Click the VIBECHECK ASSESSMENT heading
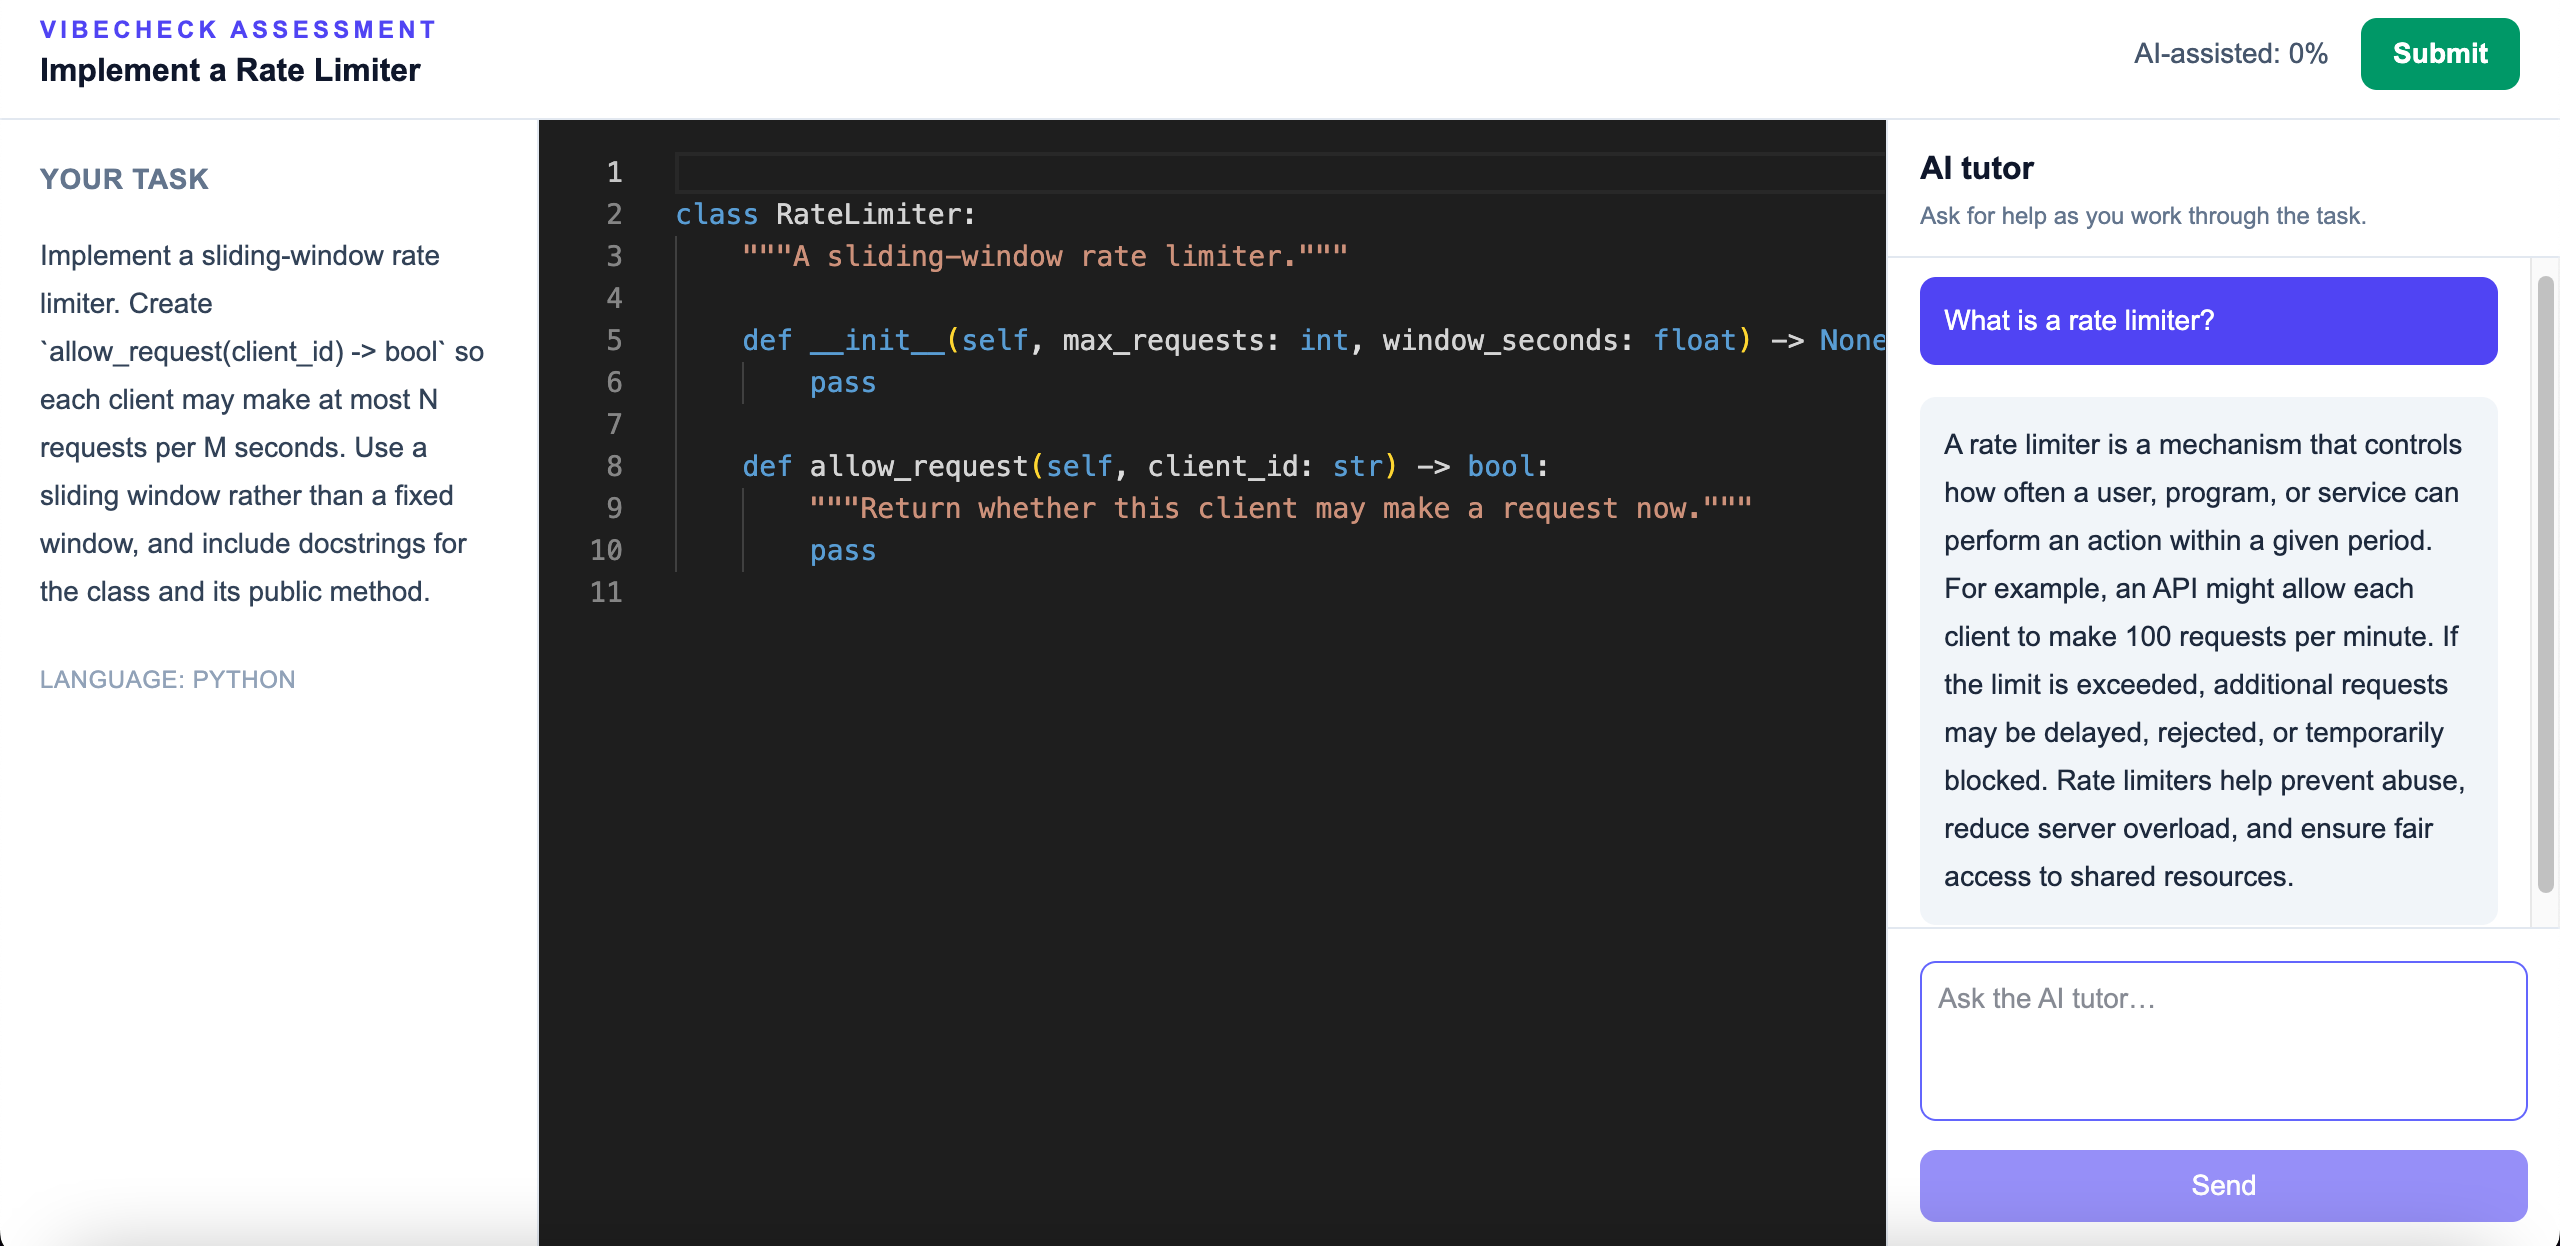The height and width of the screenshot is (1246, 2560). 238,29
